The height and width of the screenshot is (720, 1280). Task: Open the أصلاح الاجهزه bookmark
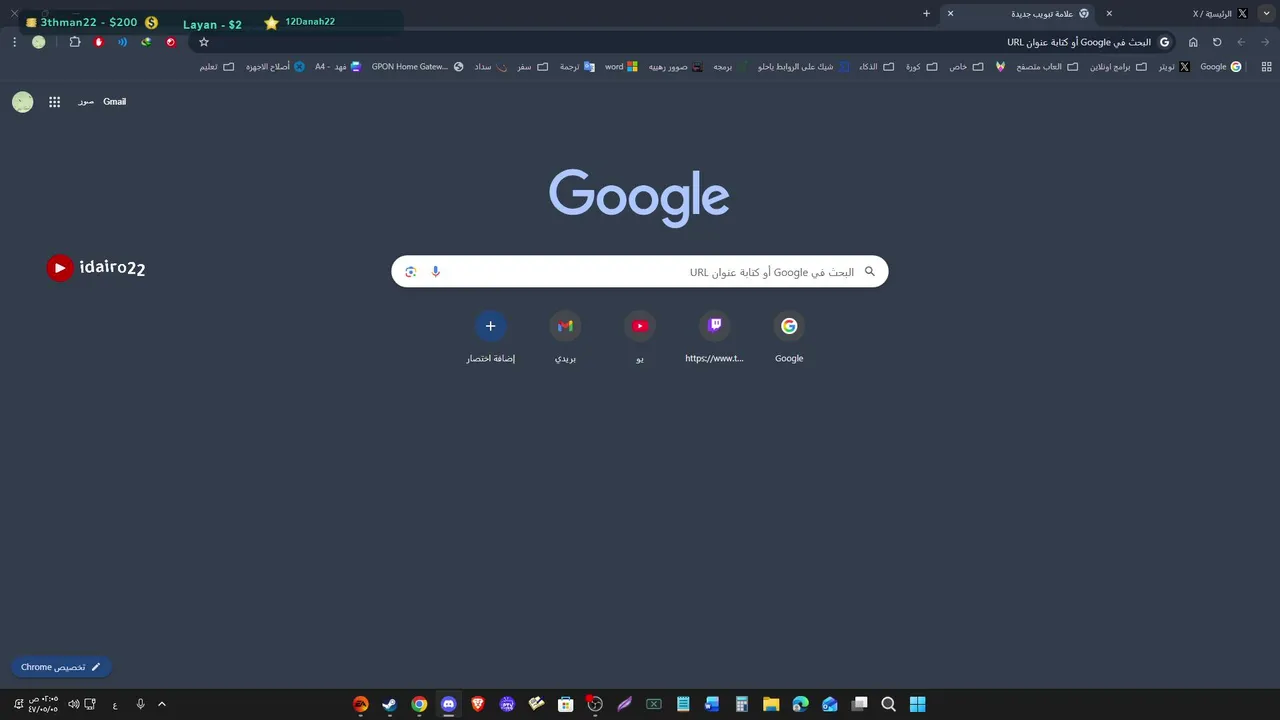click(276, 67)
